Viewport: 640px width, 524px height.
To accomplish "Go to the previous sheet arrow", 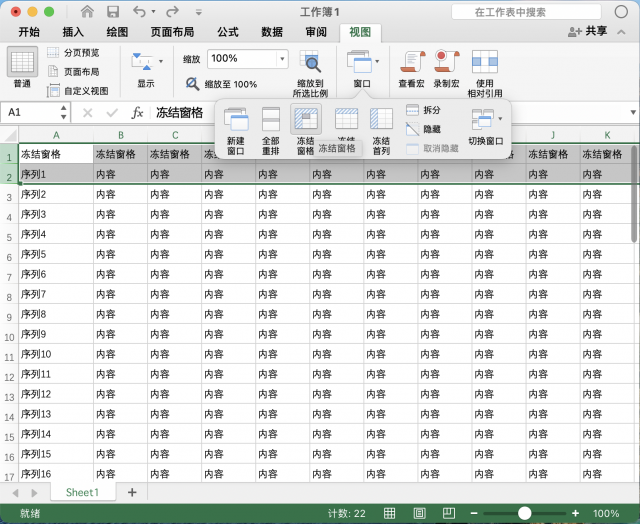I will click(16, 493).
